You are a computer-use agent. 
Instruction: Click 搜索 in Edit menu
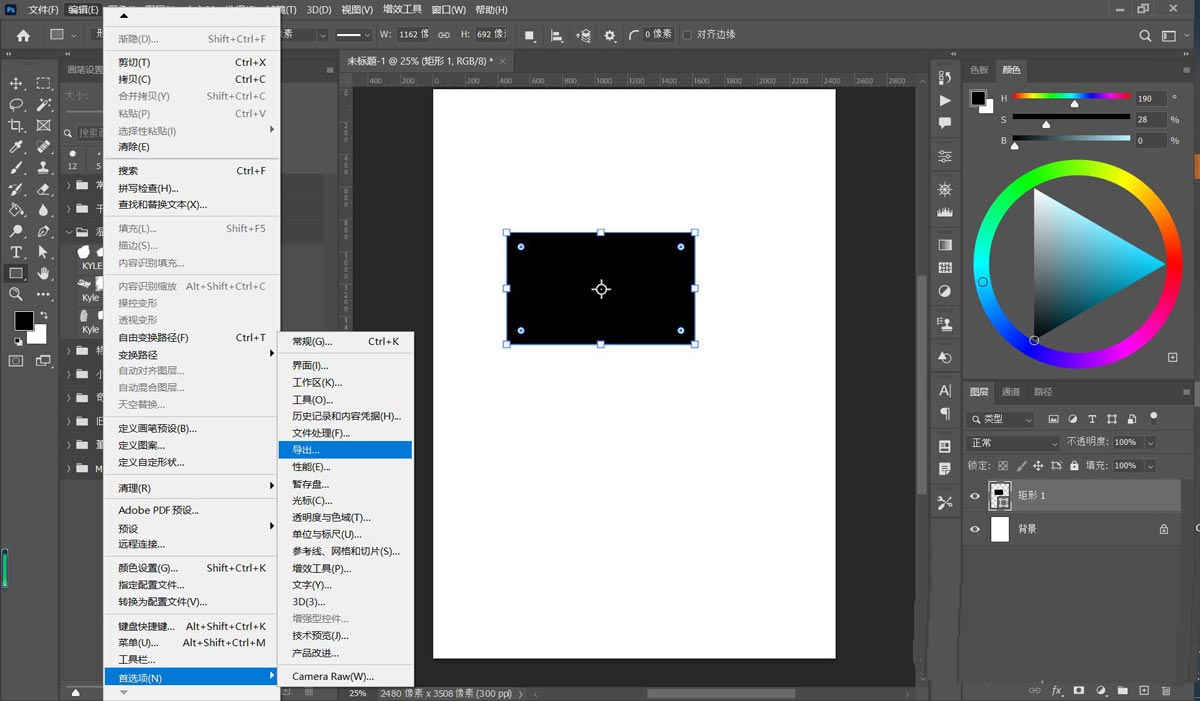pos(192,171)
